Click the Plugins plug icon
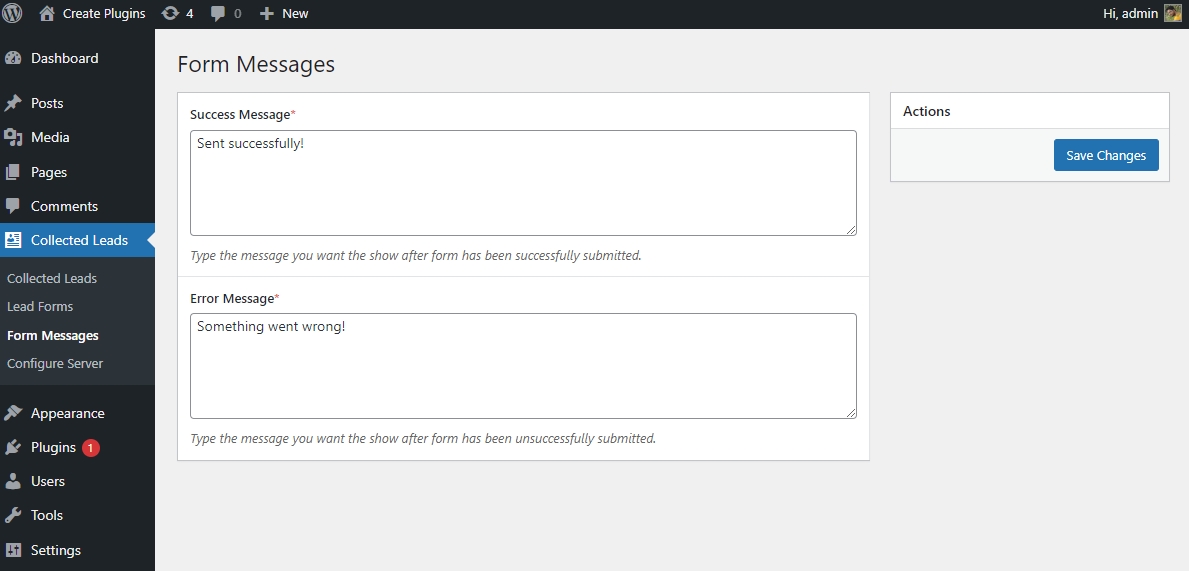 tap(13, 447)
